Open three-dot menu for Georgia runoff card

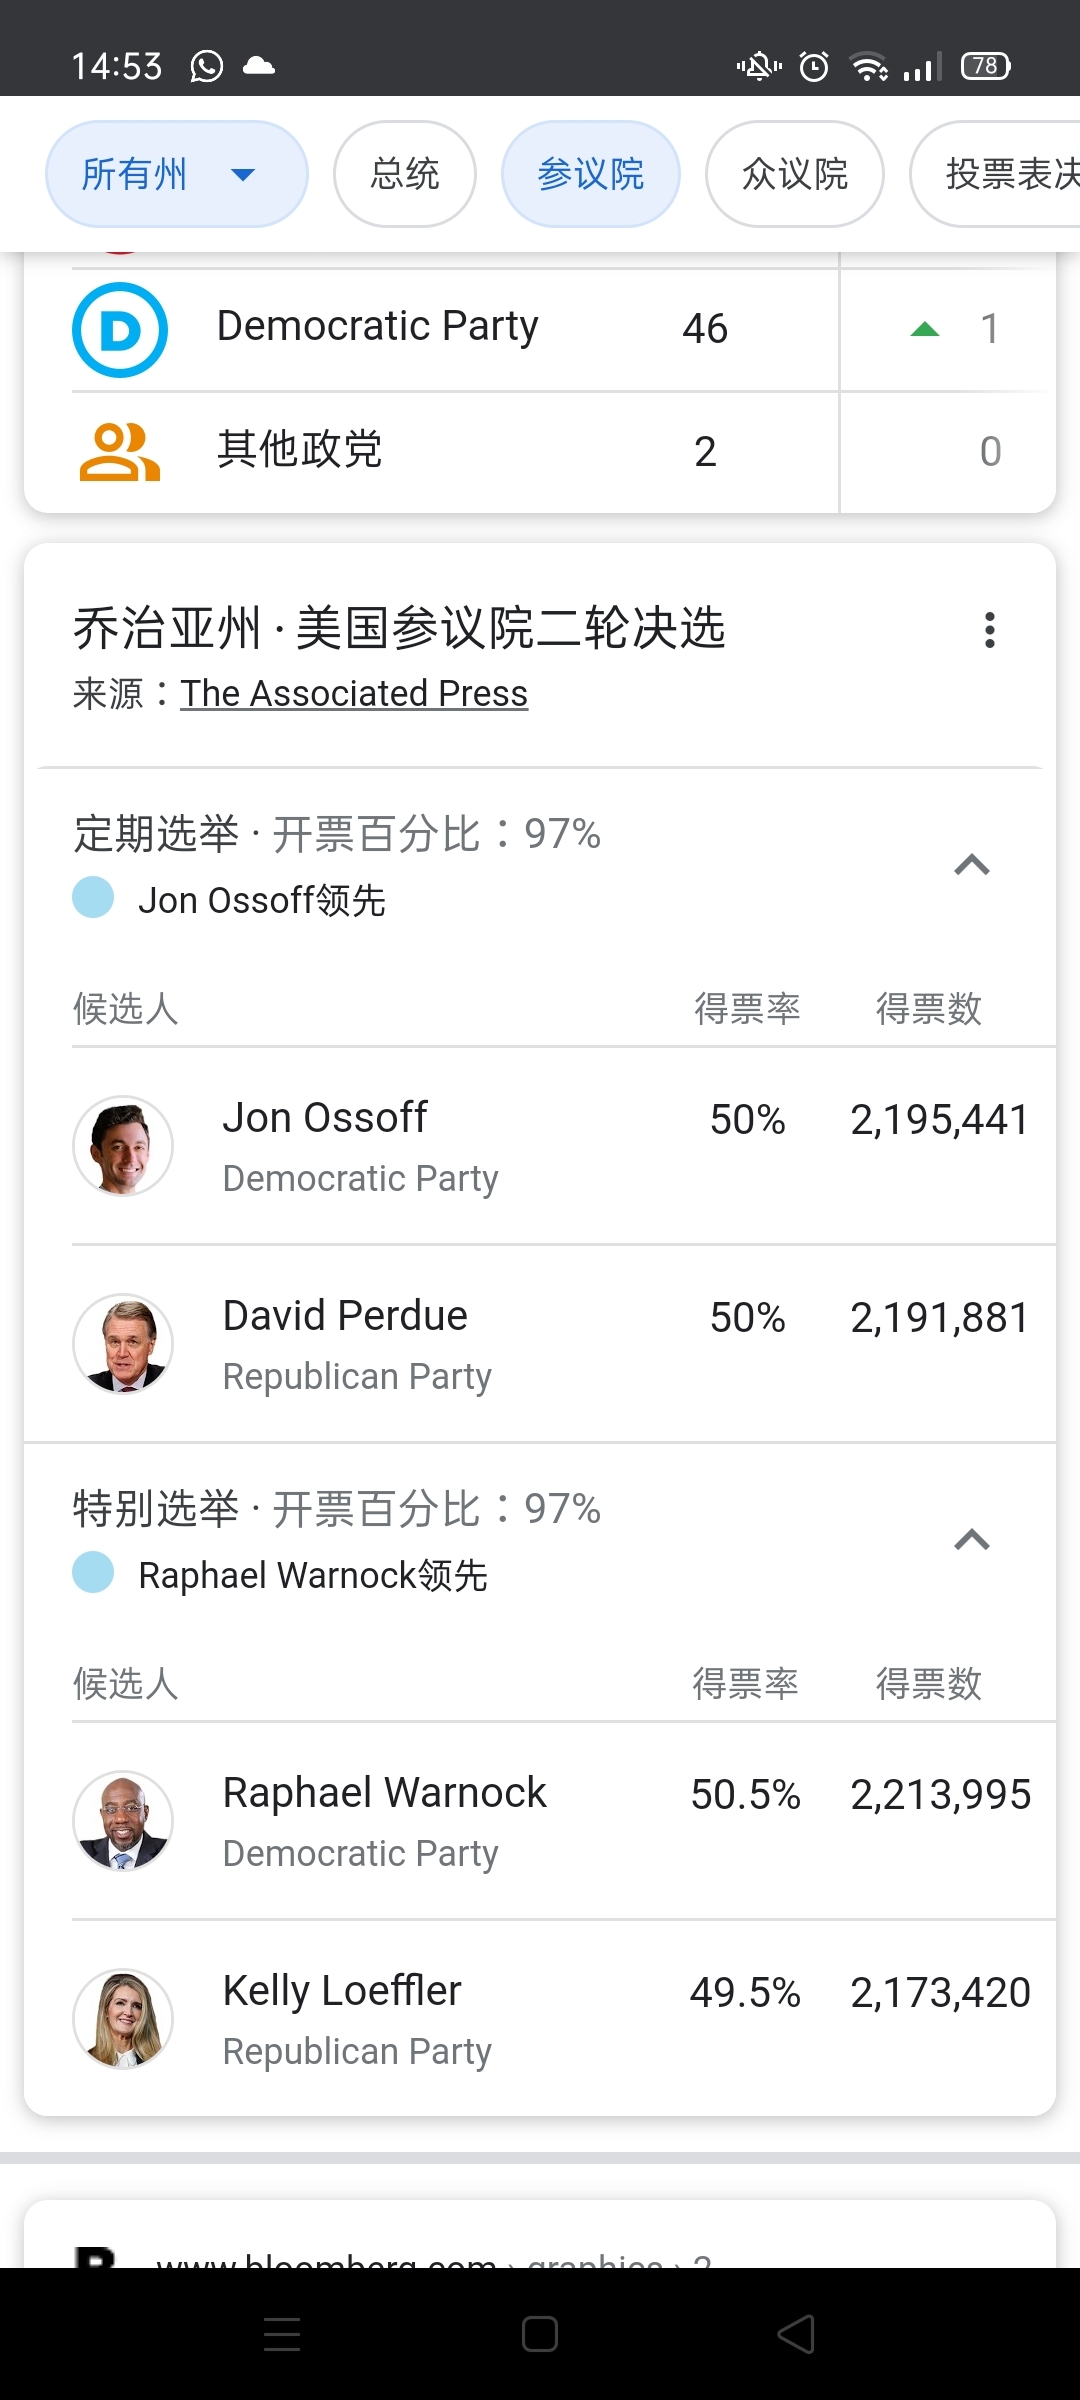[989, 630]
